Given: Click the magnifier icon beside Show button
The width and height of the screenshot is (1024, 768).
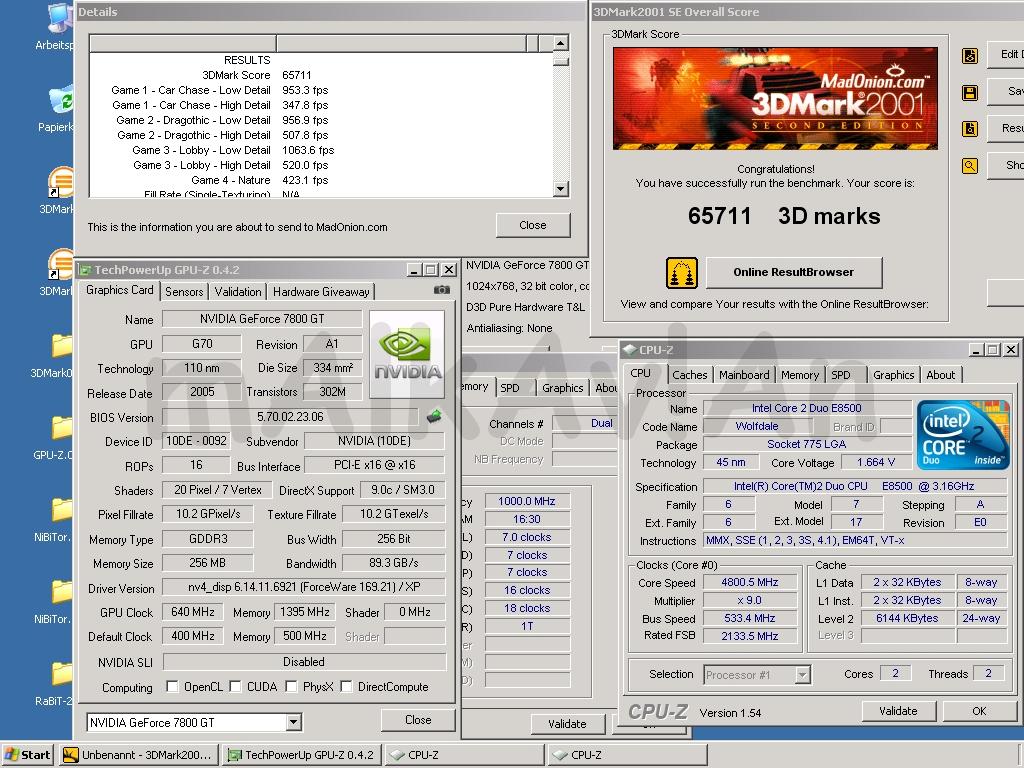Looking at the screenshot, I should click(x=970, y=166).
